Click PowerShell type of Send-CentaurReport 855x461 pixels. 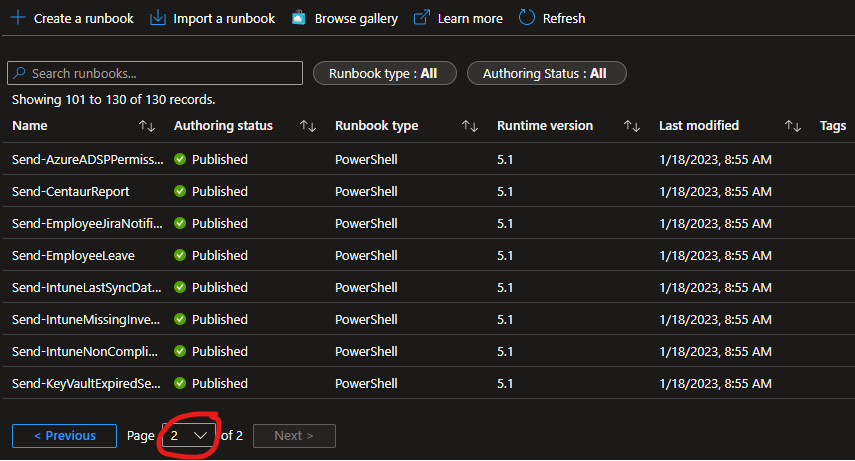click(366, 191)
